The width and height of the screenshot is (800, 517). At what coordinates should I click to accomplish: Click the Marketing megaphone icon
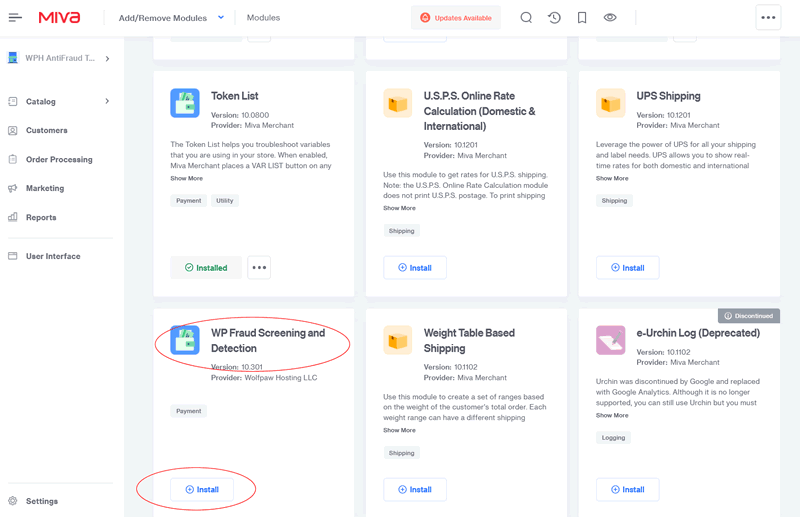[13, 188]
